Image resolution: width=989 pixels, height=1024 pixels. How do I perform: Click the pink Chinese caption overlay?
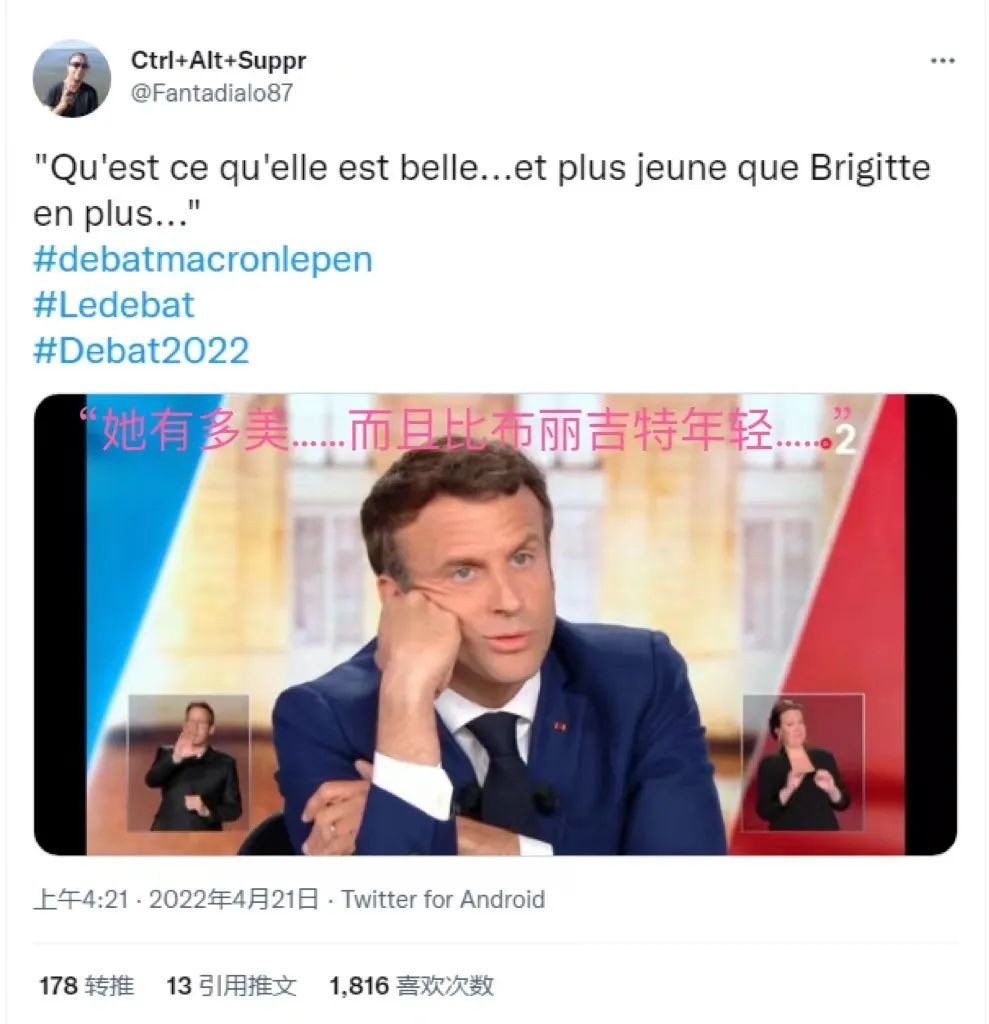click(x=465, y=430)
